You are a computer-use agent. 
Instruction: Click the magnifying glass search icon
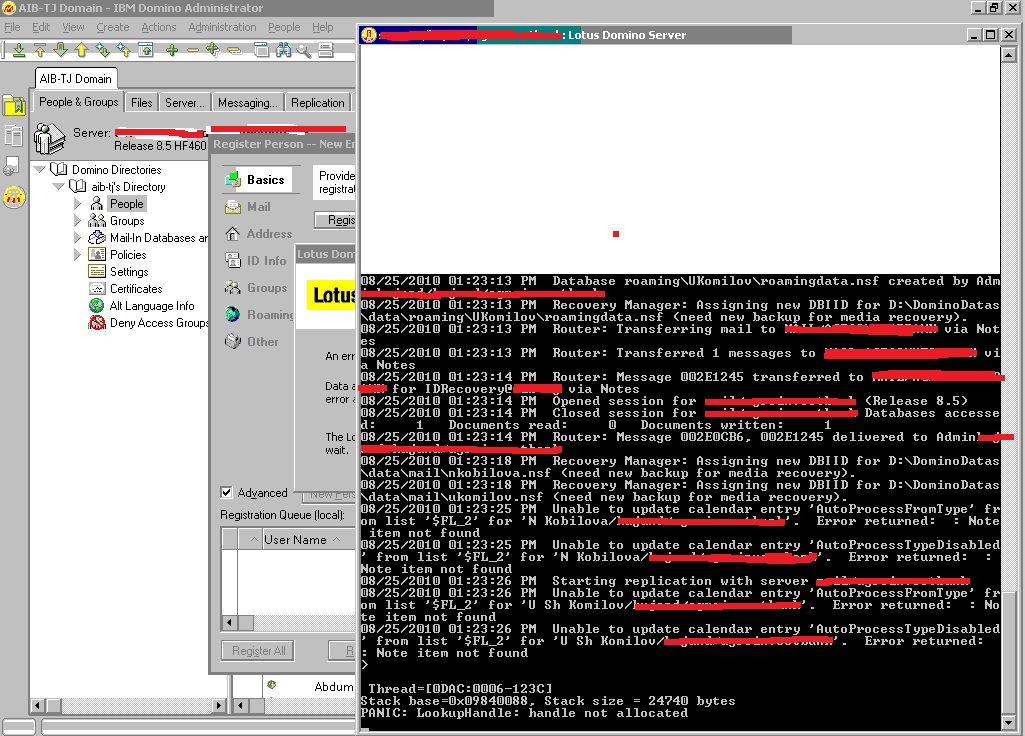(304, 50)
